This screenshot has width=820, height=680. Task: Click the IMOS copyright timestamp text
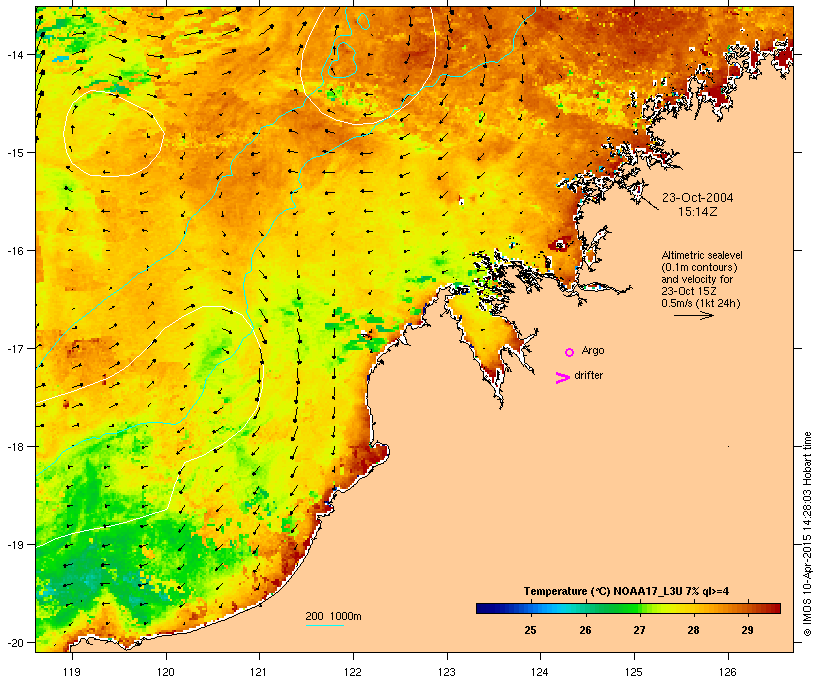(x=807, y=534)
